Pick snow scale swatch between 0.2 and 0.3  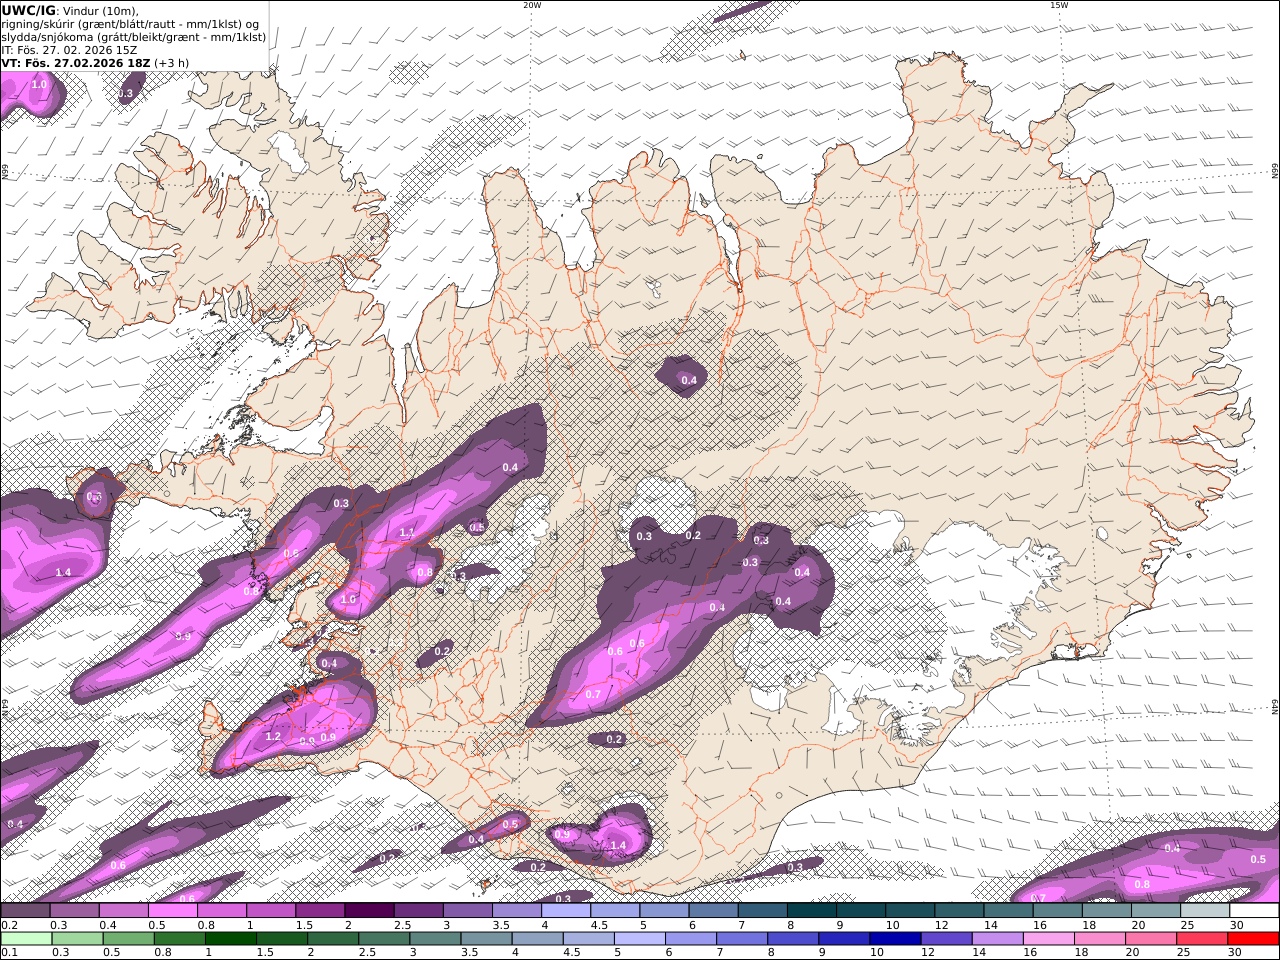click(x=25, y=911)
